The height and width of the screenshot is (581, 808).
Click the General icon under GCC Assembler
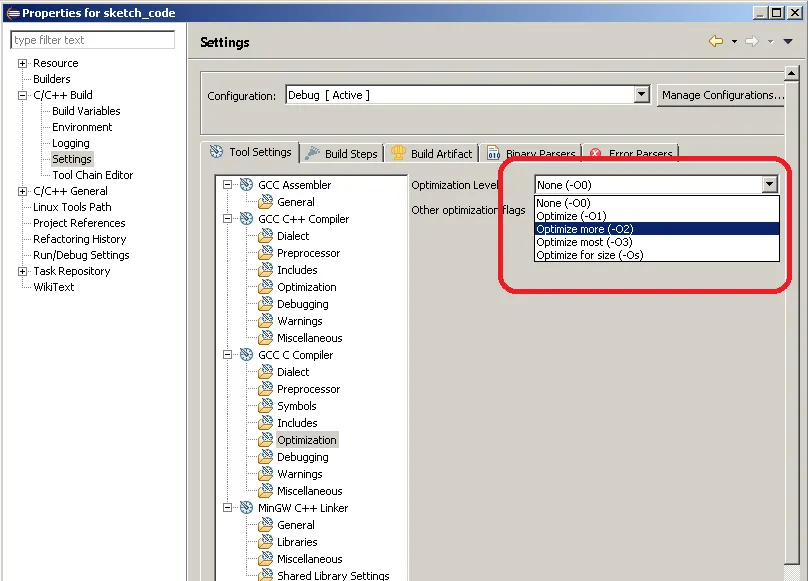pos(265,202)
